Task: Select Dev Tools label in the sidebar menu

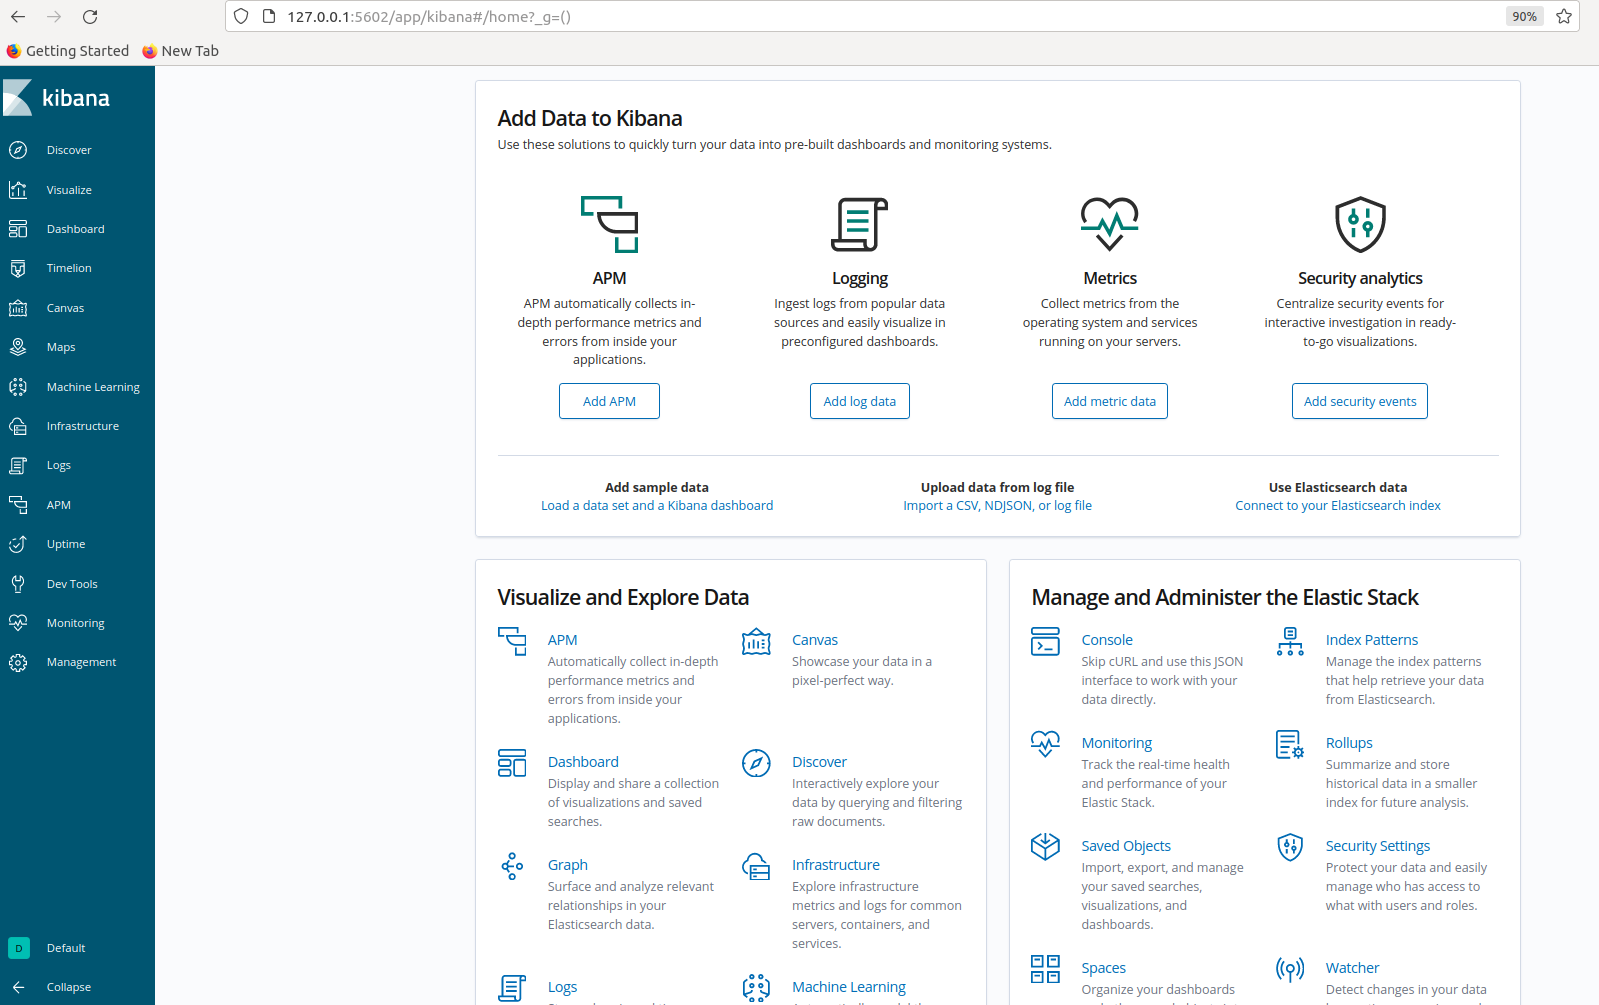Action: 72,584
